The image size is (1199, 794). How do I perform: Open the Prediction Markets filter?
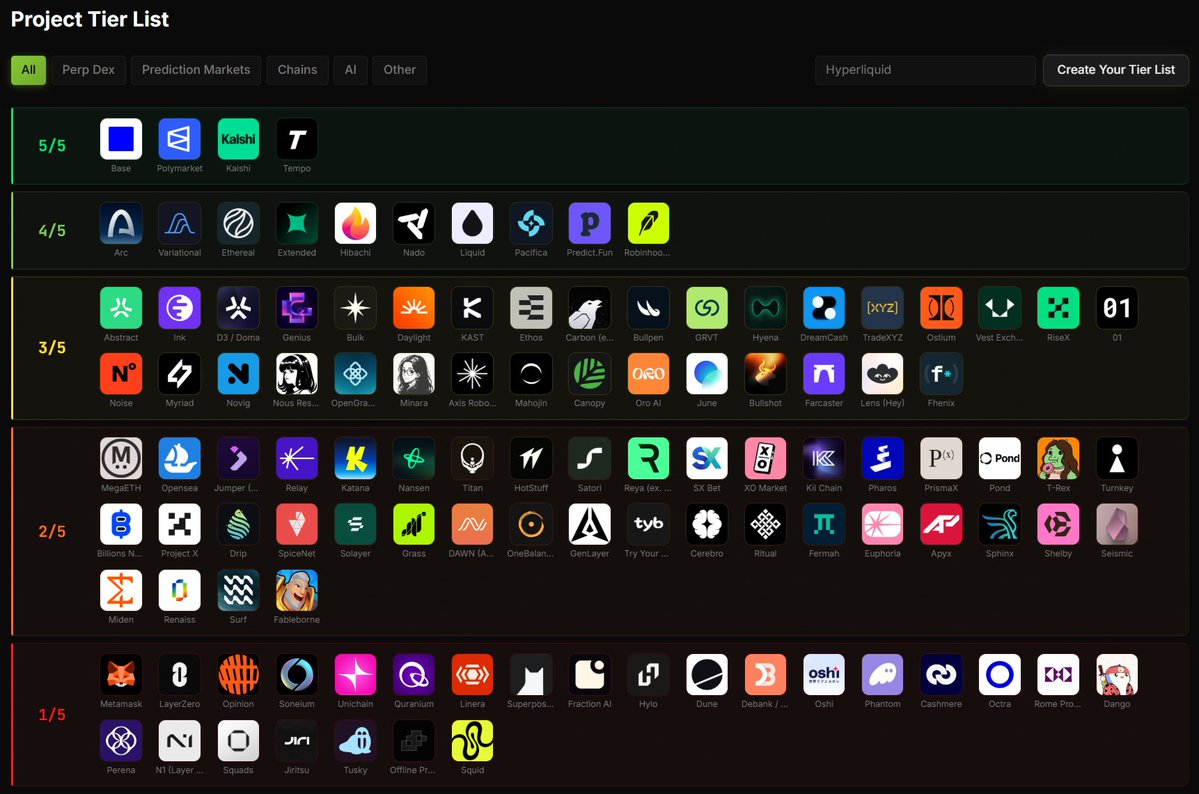196,70
